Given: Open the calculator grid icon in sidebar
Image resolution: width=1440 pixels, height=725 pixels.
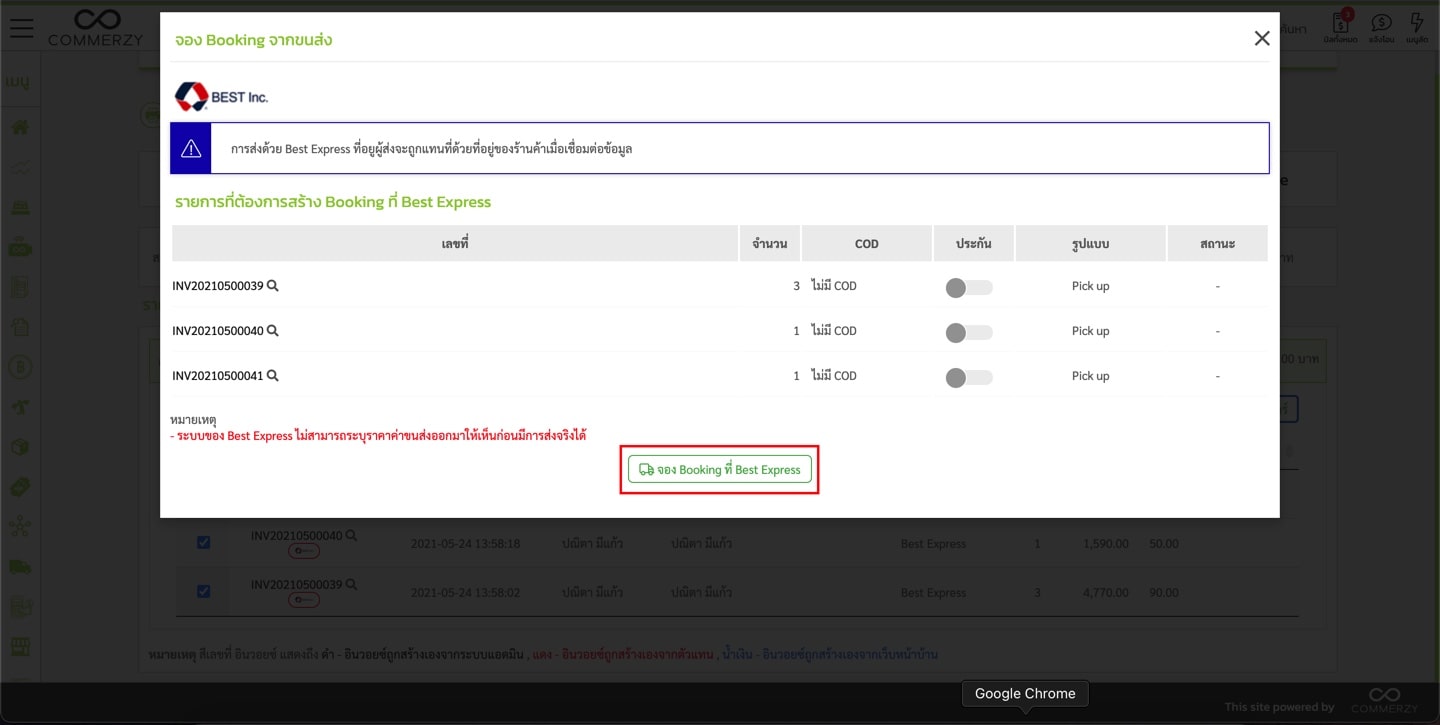Looking at the screenshot, I should pos(20,607).
